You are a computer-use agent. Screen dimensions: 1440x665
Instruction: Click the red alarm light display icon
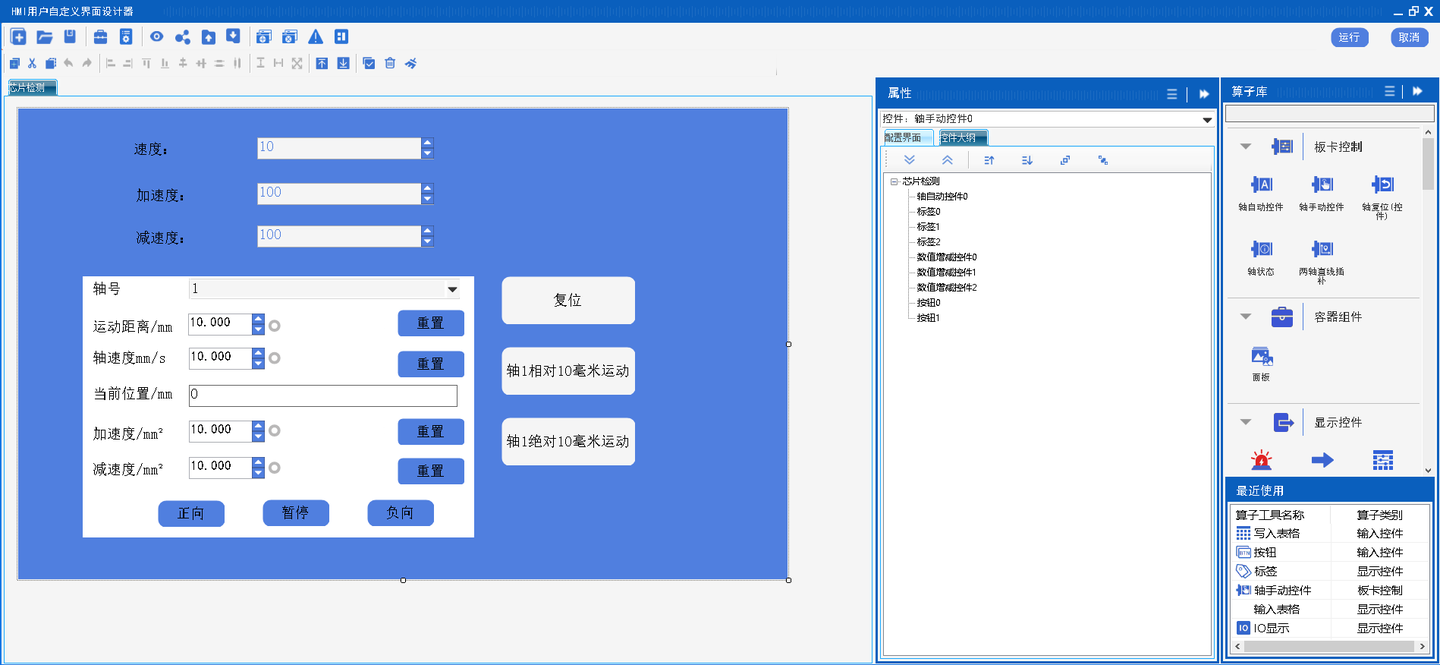point(1261,460)
